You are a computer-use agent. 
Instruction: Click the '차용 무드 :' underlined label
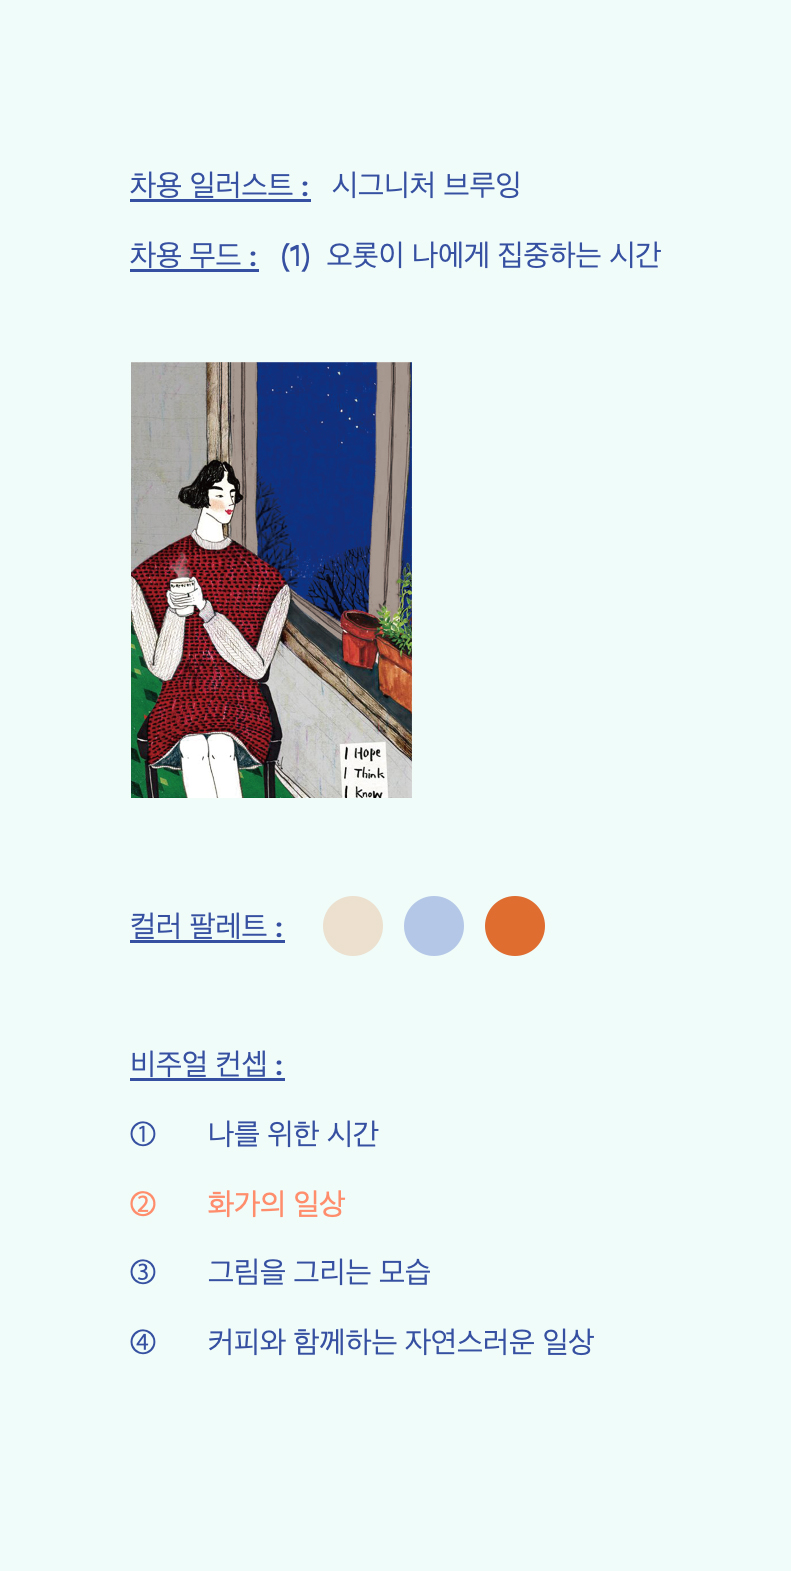tap(194, 255)
